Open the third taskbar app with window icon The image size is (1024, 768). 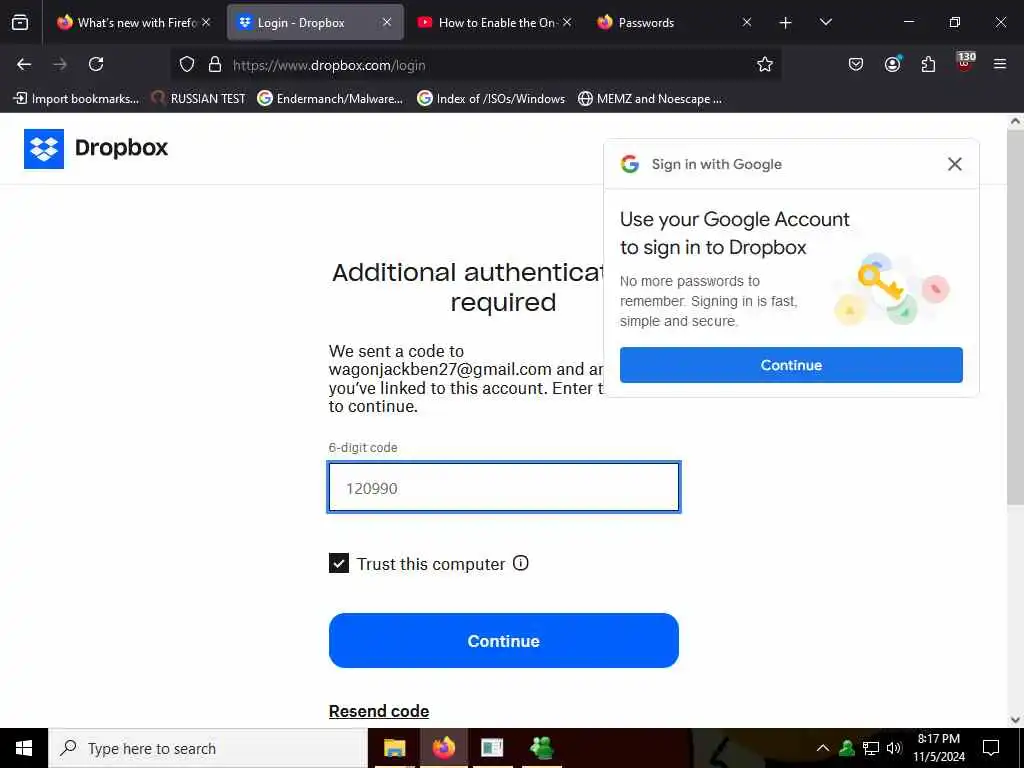click(492, 748)
